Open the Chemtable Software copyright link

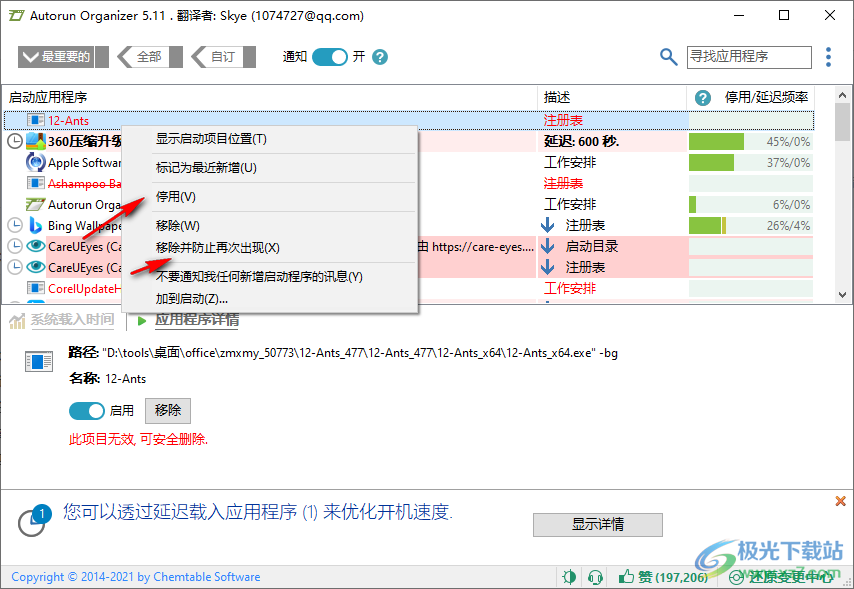tap(136, 577)
